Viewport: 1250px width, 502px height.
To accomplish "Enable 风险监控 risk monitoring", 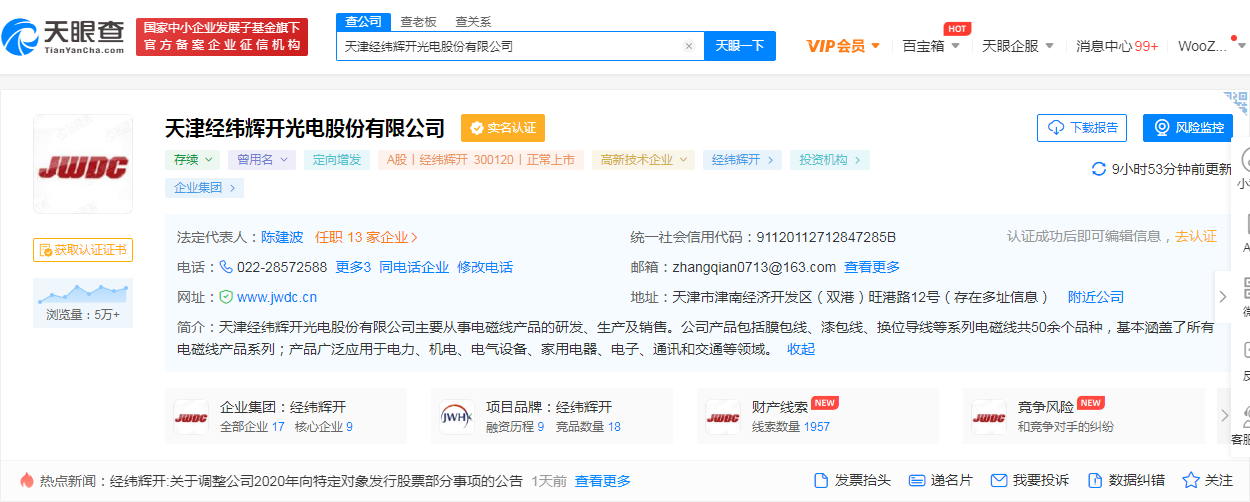I will [x=1188, y=128].
